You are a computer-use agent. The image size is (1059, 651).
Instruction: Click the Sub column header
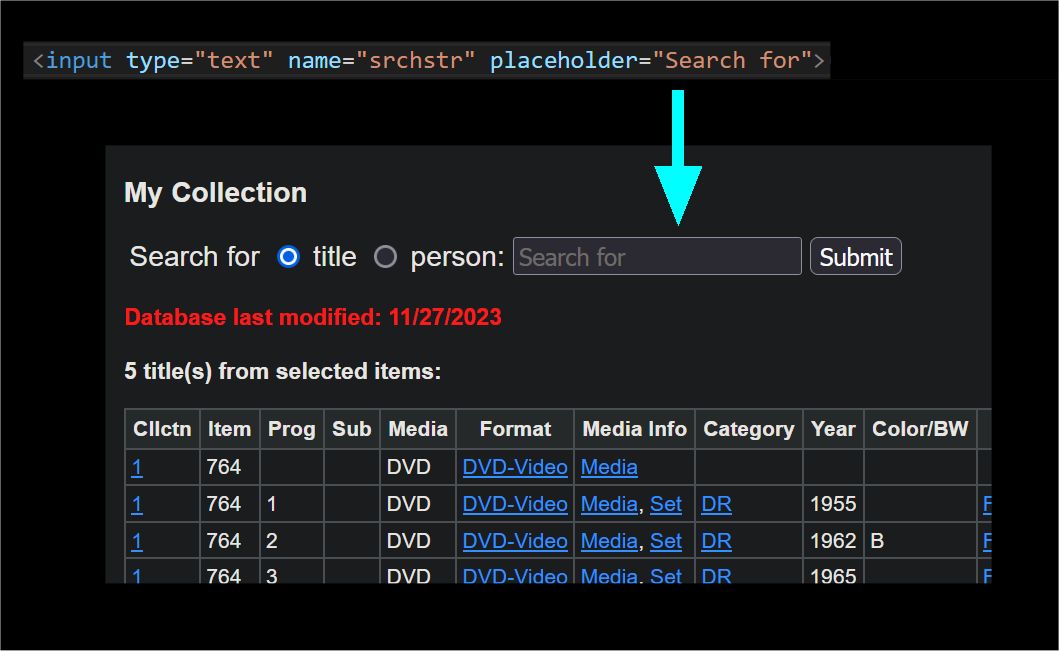[x=352, y=429]
